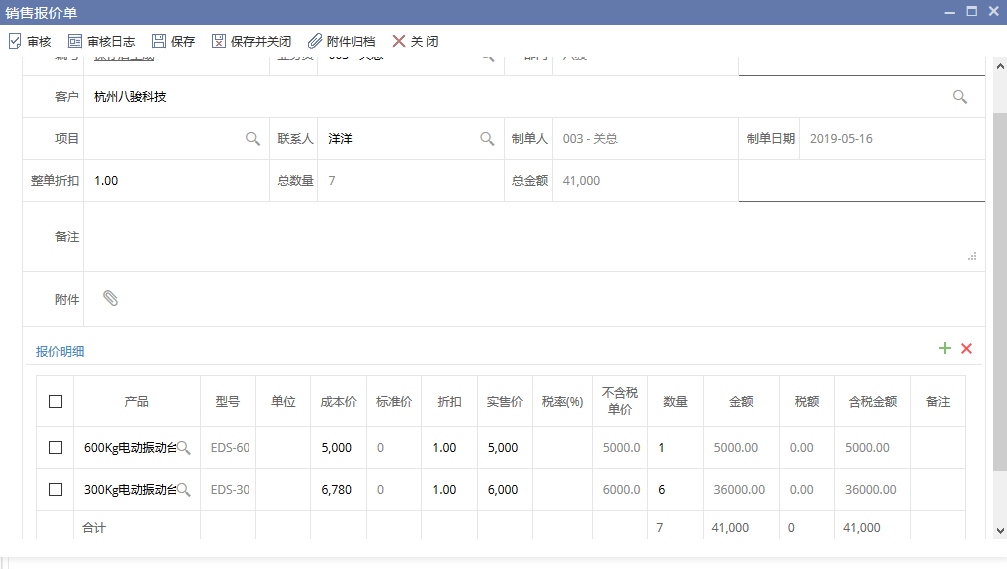The image size is (1007, 569).
Task: Click the red X delete row icon
Action: [x=966, y=348]
